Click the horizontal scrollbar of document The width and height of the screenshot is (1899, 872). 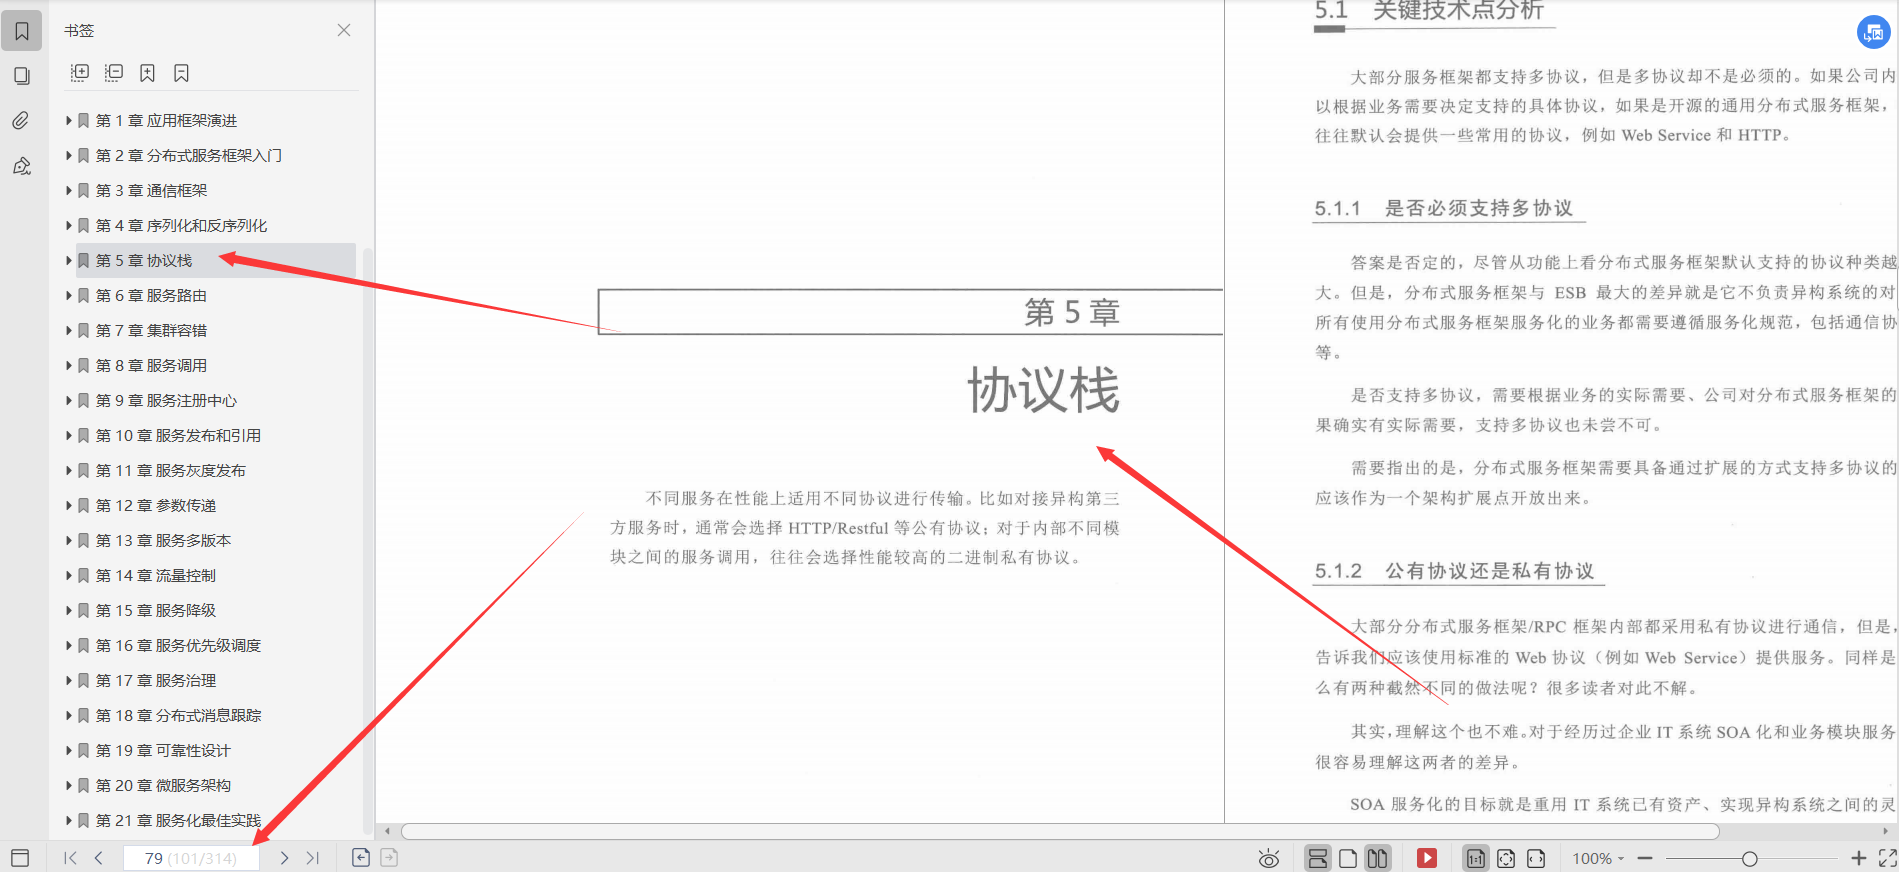(x=1060, y=831)
